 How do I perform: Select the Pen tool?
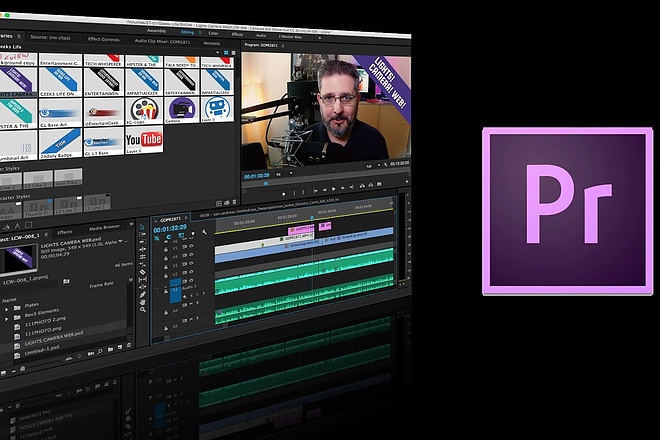point(142,294)
